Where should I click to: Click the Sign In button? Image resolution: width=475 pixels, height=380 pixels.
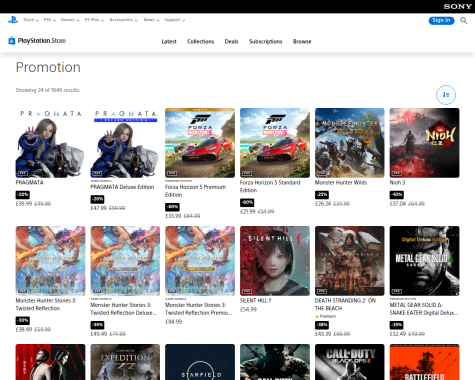point(441,20)
